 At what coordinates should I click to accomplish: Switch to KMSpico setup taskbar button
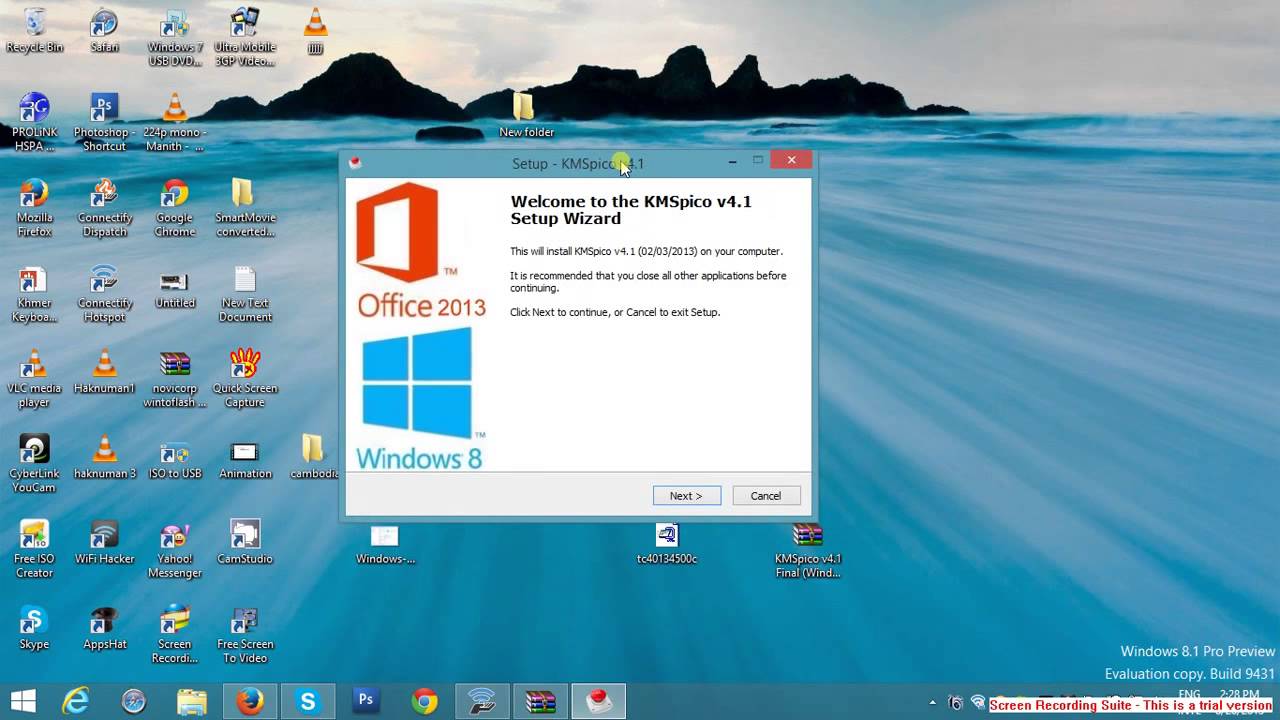coord(598,702)
